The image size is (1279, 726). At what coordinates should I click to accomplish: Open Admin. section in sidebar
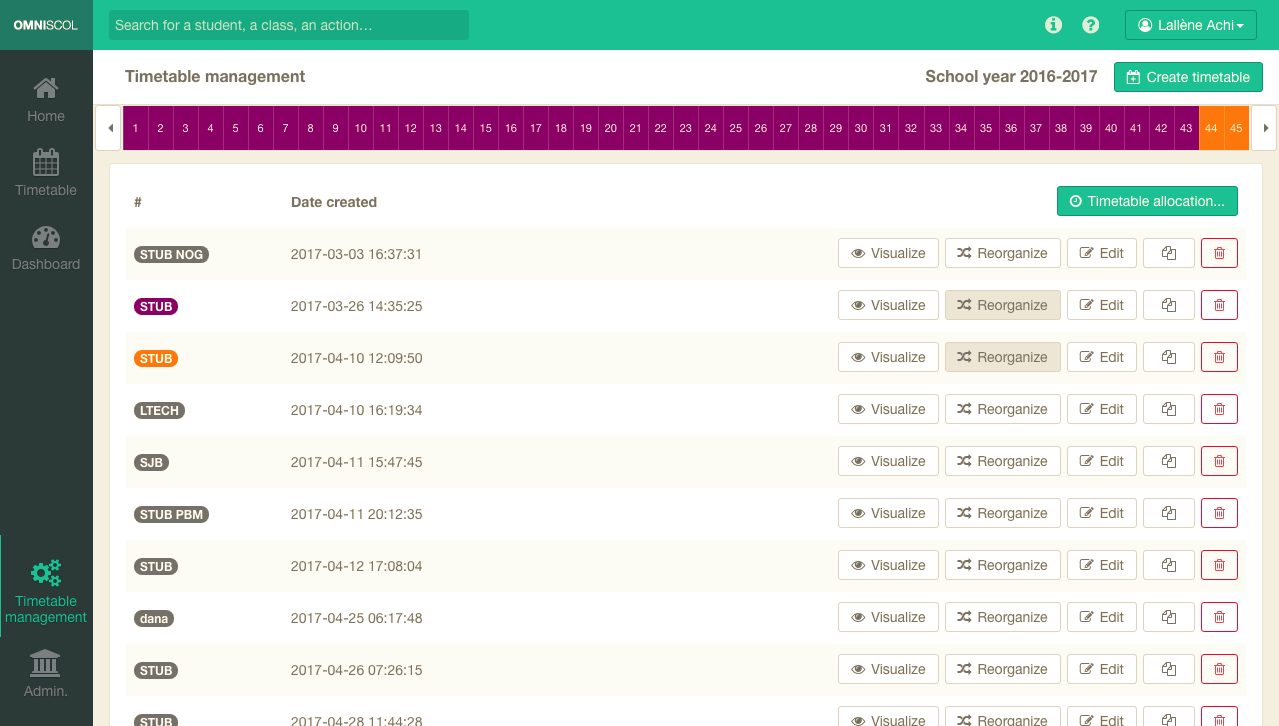46,673
